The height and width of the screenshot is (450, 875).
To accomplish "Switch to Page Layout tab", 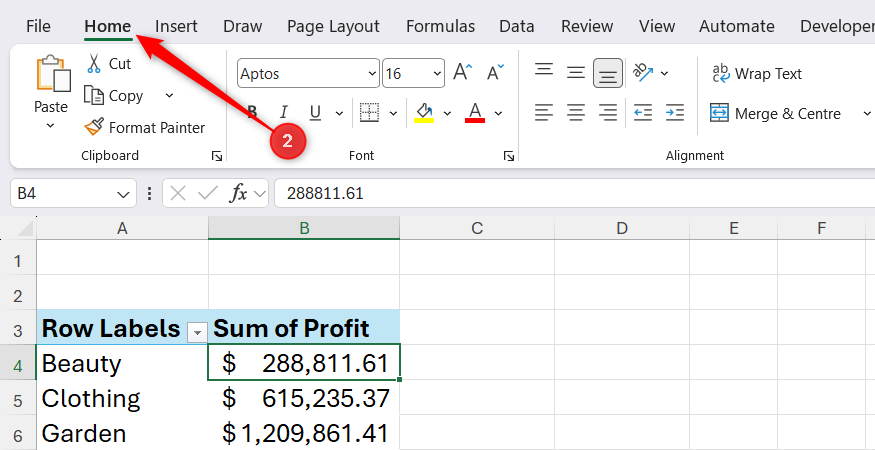I will tap(333, 26).
